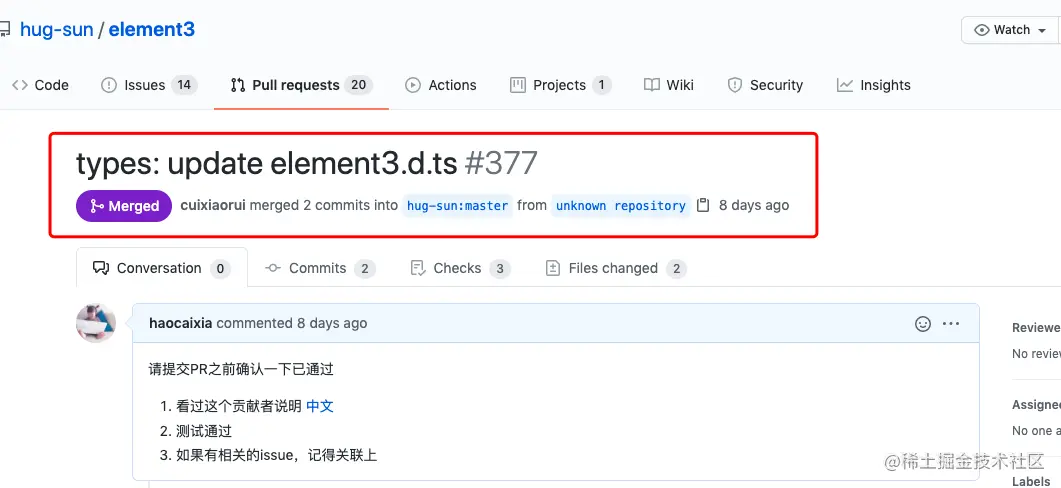1061x488 pixels.
Task: Add a reaction with the smiley icon
Action: tap(923, 324)
